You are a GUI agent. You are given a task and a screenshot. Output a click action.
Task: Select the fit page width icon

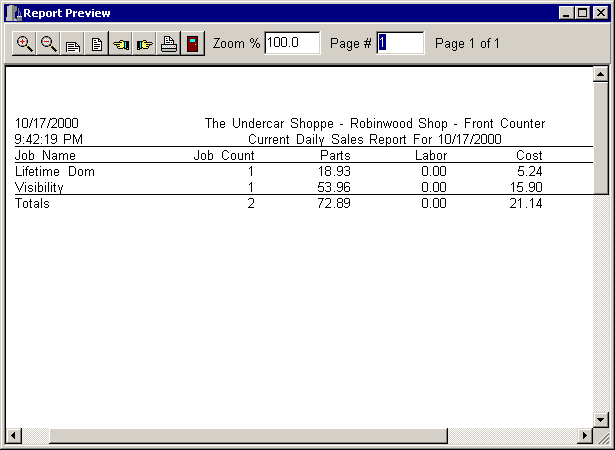pos(73,44)
